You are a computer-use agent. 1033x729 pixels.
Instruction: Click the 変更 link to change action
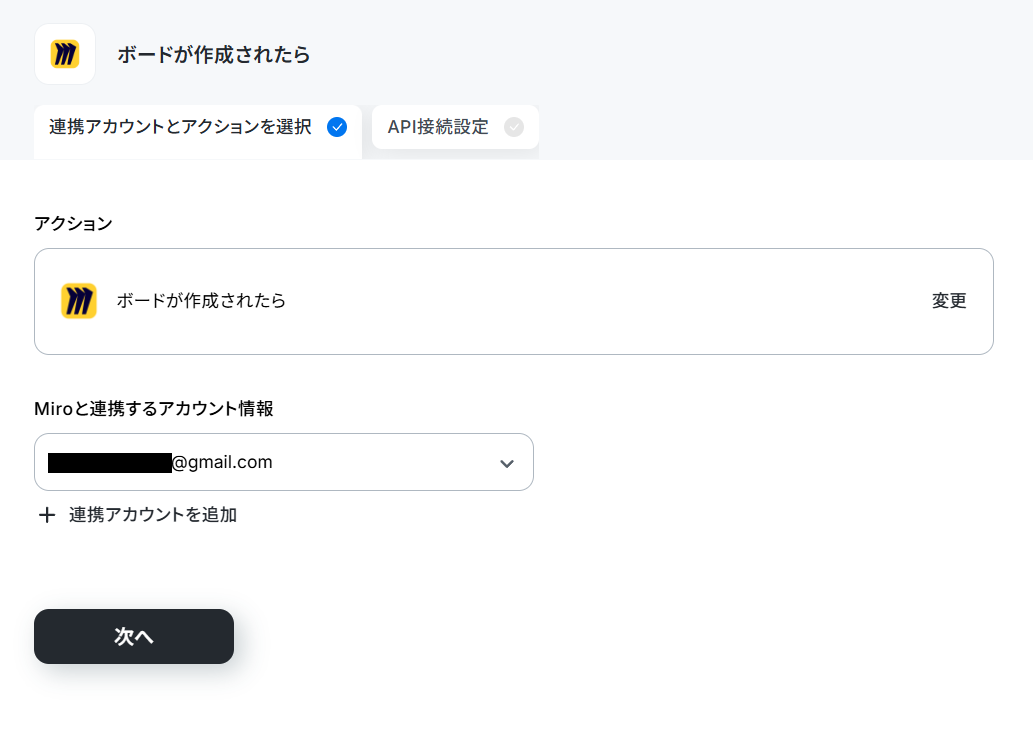[949, 301]
